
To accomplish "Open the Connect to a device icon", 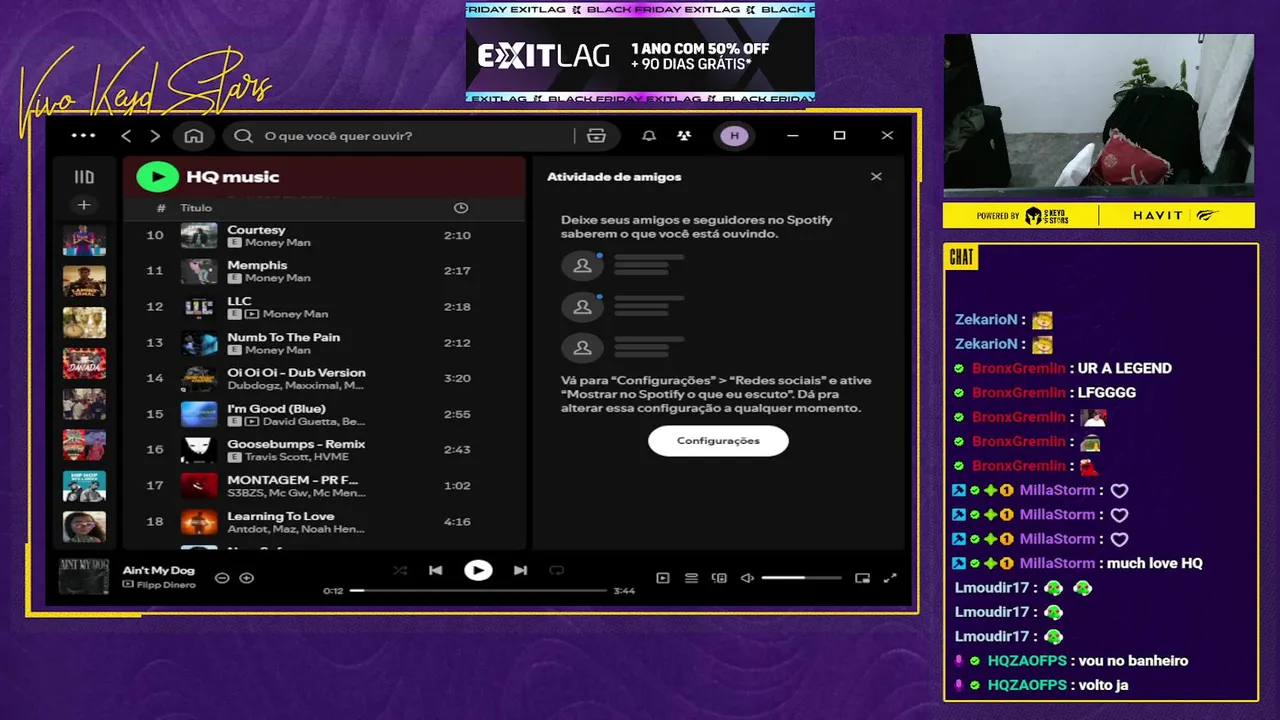I will click(x=719, y=578).
